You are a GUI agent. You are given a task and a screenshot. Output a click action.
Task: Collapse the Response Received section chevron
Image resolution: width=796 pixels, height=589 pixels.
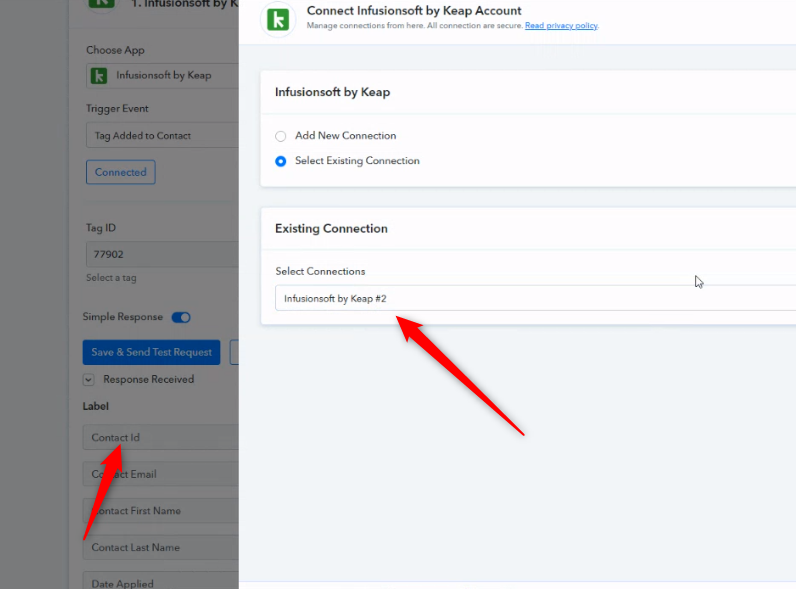(88, 380)
